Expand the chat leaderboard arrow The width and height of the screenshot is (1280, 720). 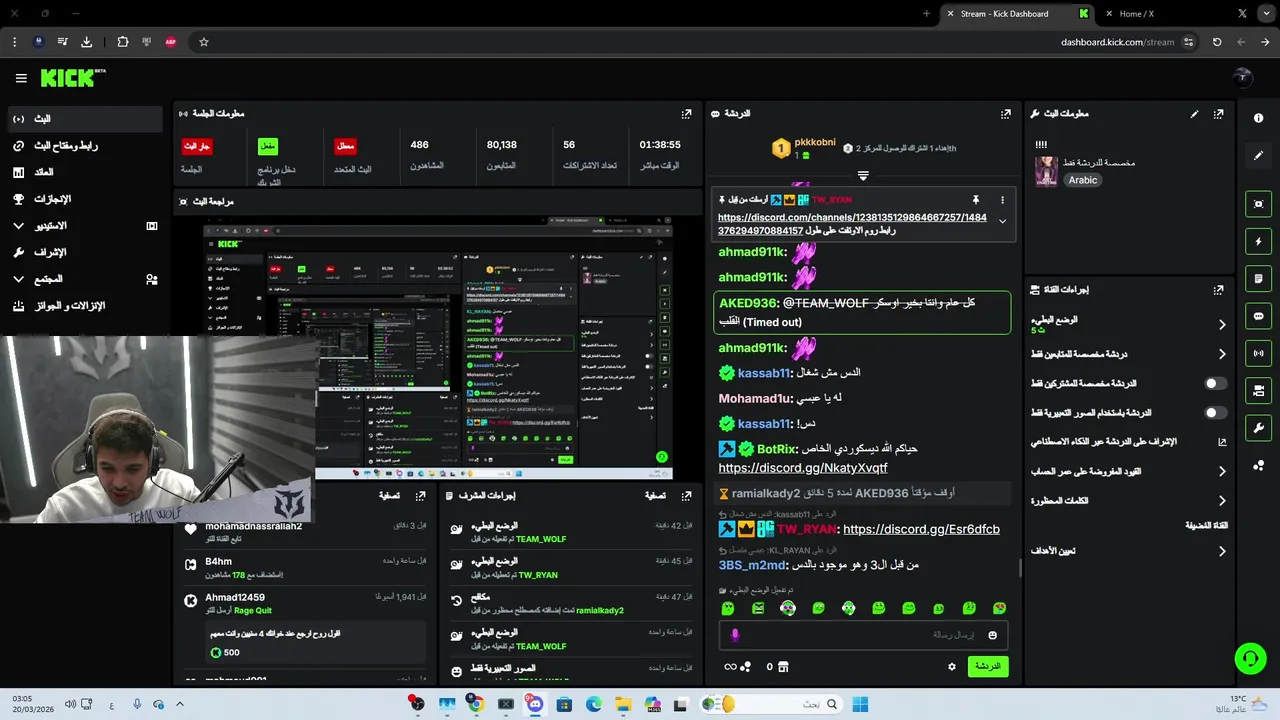(x=862, y=175)
